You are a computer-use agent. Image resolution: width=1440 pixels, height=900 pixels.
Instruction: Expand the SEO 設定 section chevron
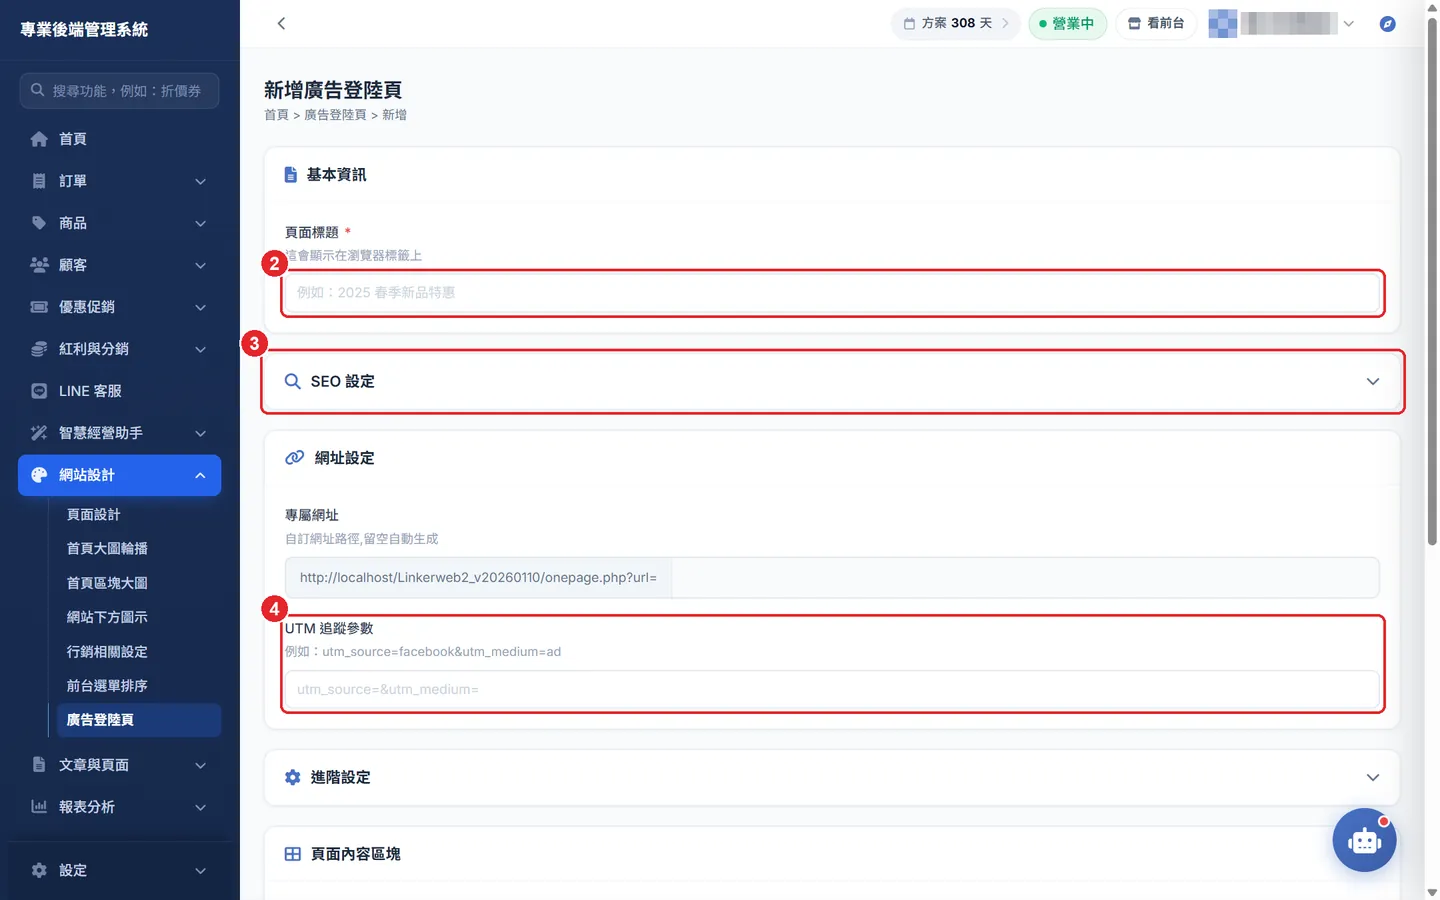click(1373, 381)
